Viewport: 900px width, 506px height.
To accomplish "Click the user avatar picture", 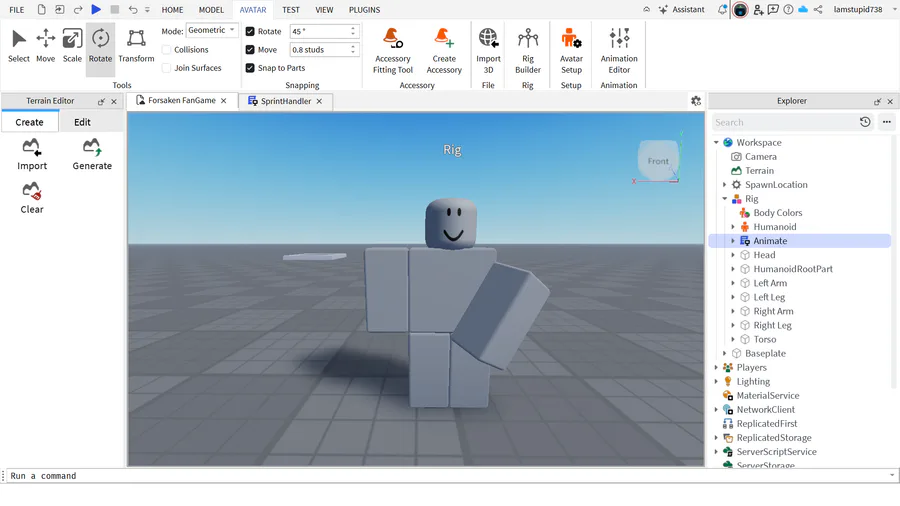I will pyautogui.click(x=740, y=9).
